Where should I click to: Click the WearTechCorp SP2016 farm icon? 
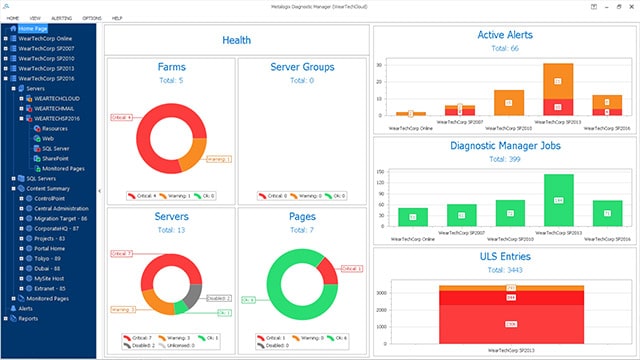[x=13, y=78]
